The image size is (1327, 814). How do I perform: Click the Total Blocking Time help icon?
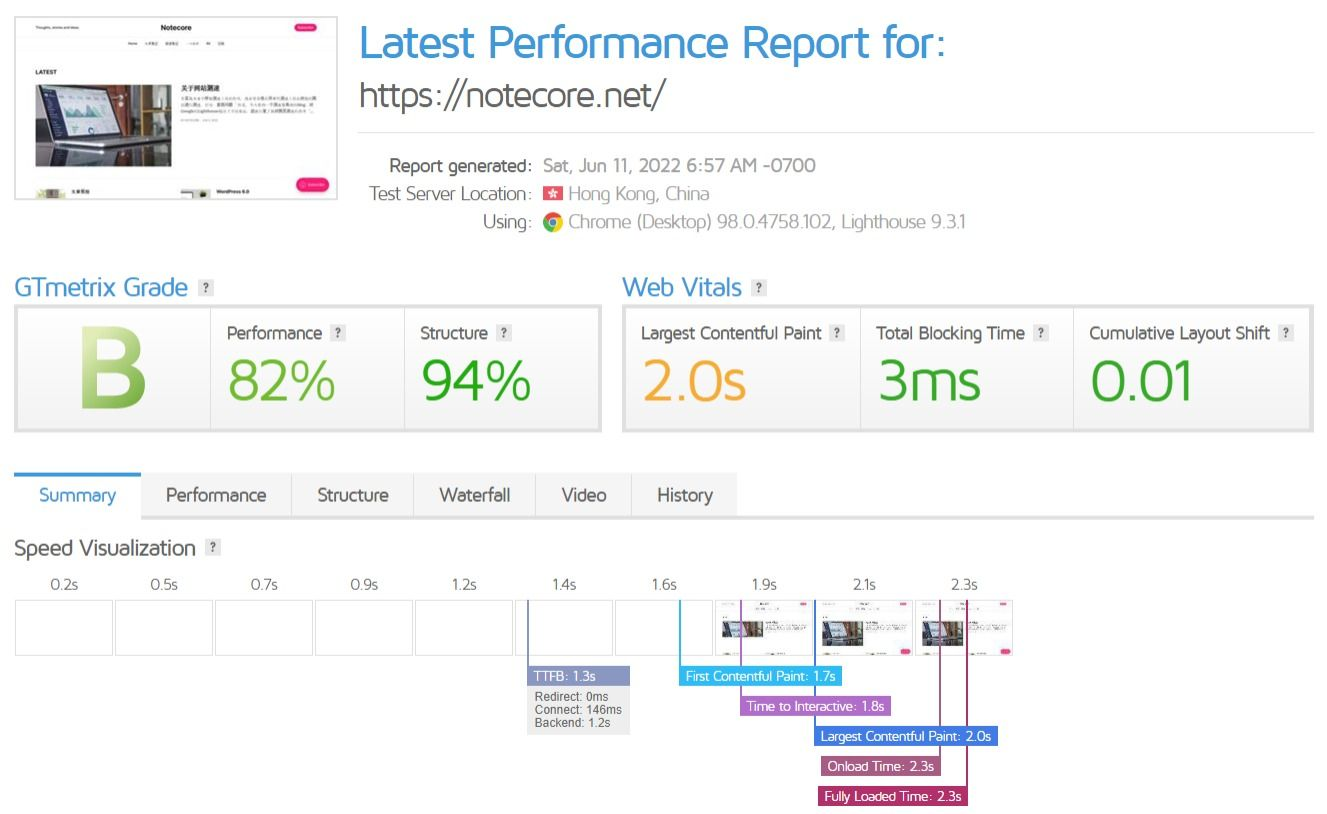(x=1041, y=333)
